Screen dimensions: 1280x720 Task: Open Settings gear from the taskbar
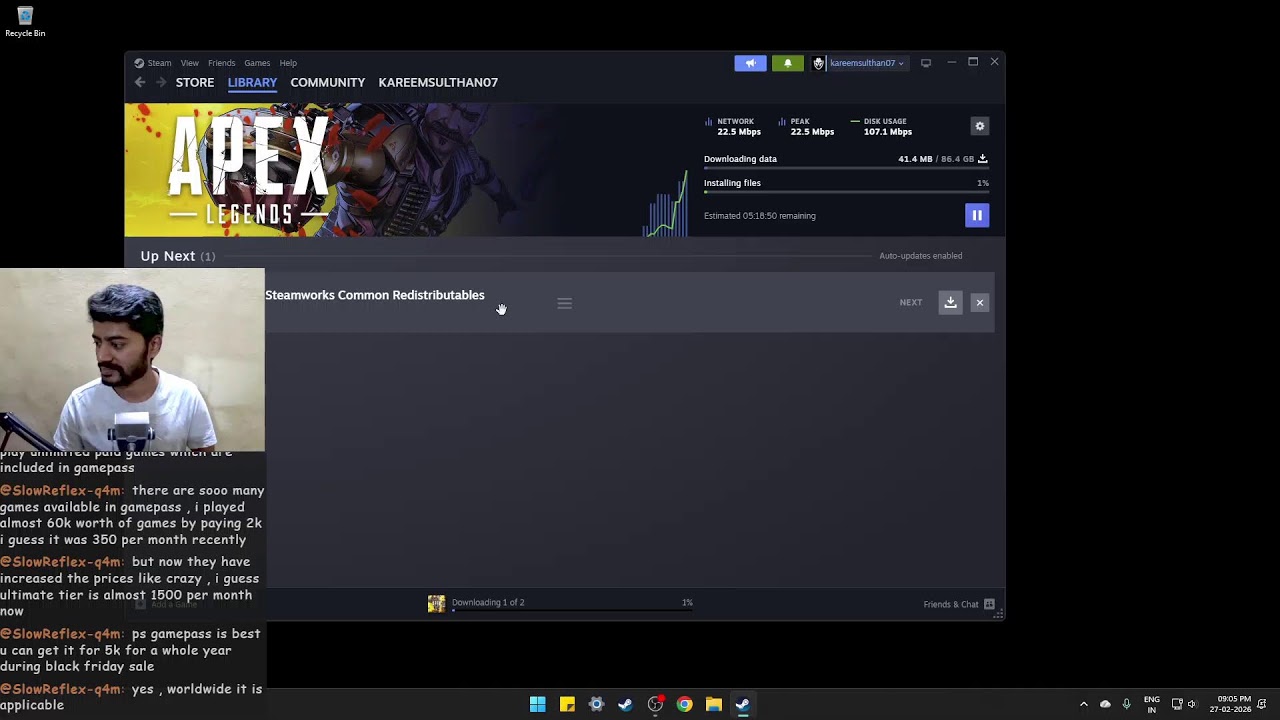[596, 704]
